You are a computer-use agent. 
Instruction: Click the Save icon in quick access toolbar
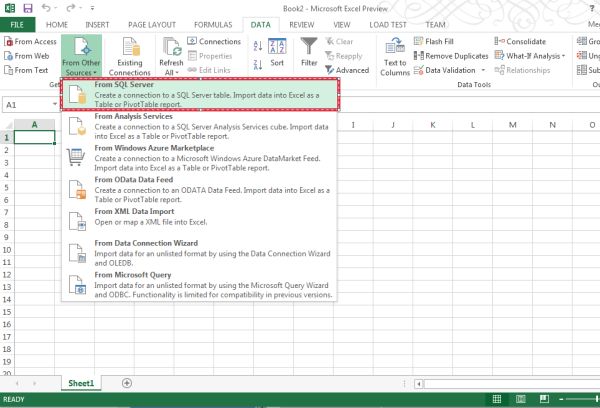coord(28,8)
